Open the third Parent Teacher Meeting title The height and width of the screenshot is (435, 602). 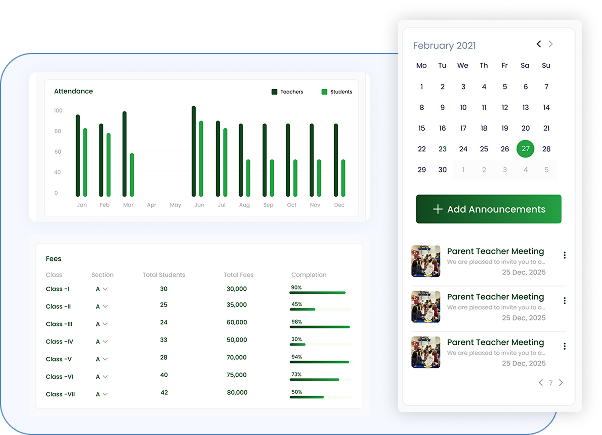[495, 343]
